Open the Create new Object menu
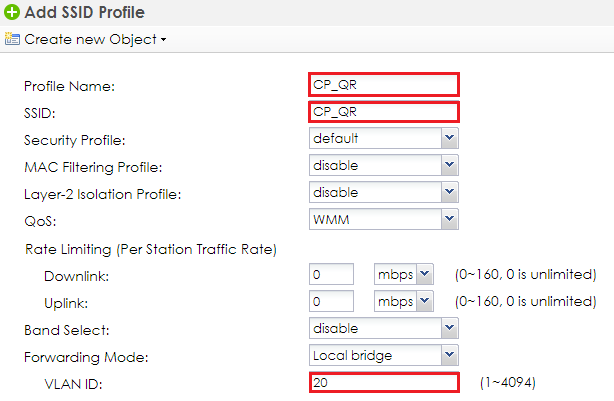Image resolution: width=614 pixels, height=401 pixels. 95,39
